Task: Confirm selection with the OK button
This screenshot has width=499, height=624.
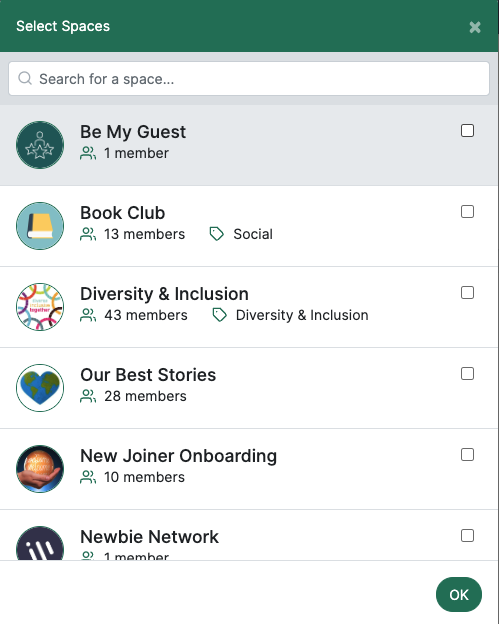Action: [x=459, y=595]
